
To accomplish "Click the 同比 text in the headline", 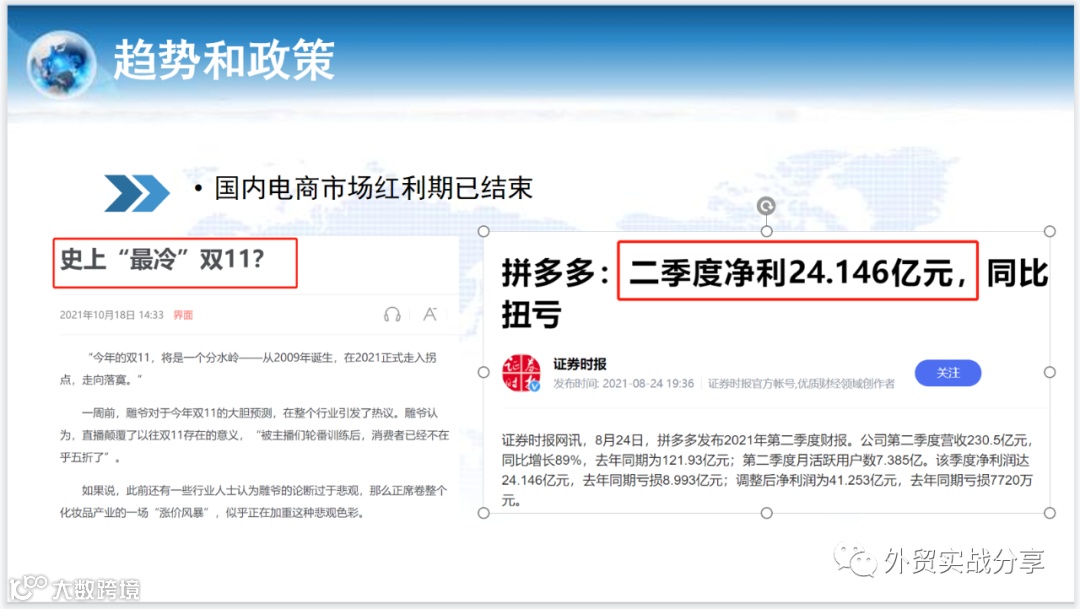I will coord(1017,273).
